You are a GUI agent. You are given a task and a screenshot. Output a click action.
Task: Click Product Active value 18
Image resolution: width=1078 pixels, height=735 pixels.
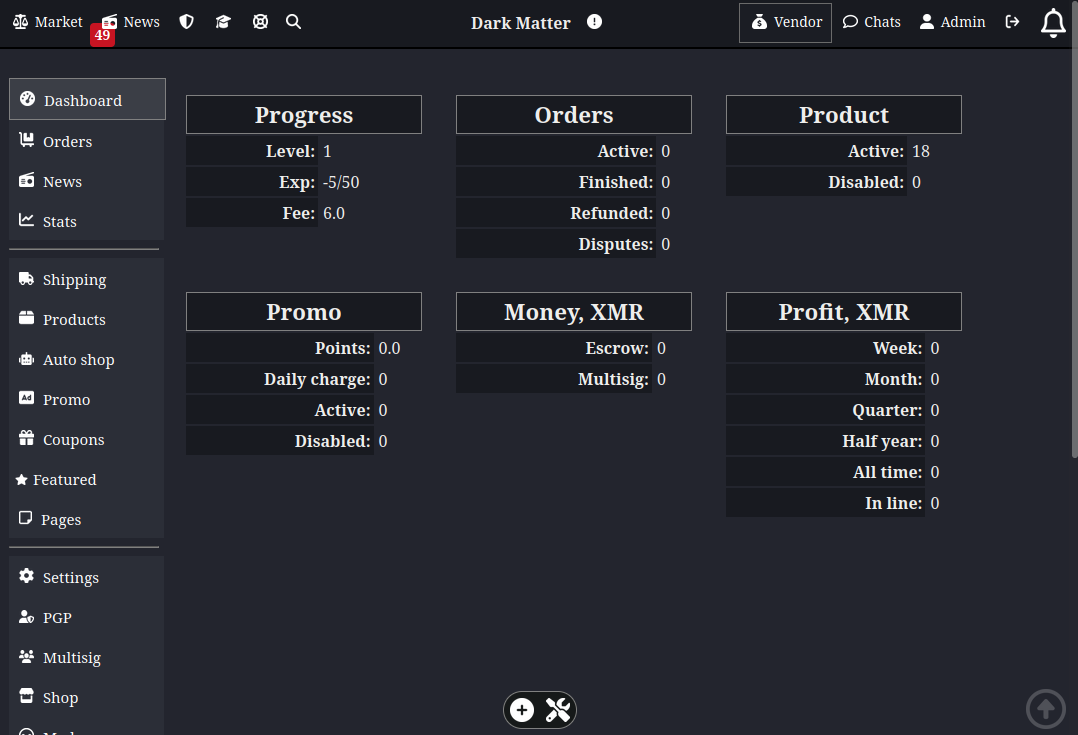click(921, 151)
